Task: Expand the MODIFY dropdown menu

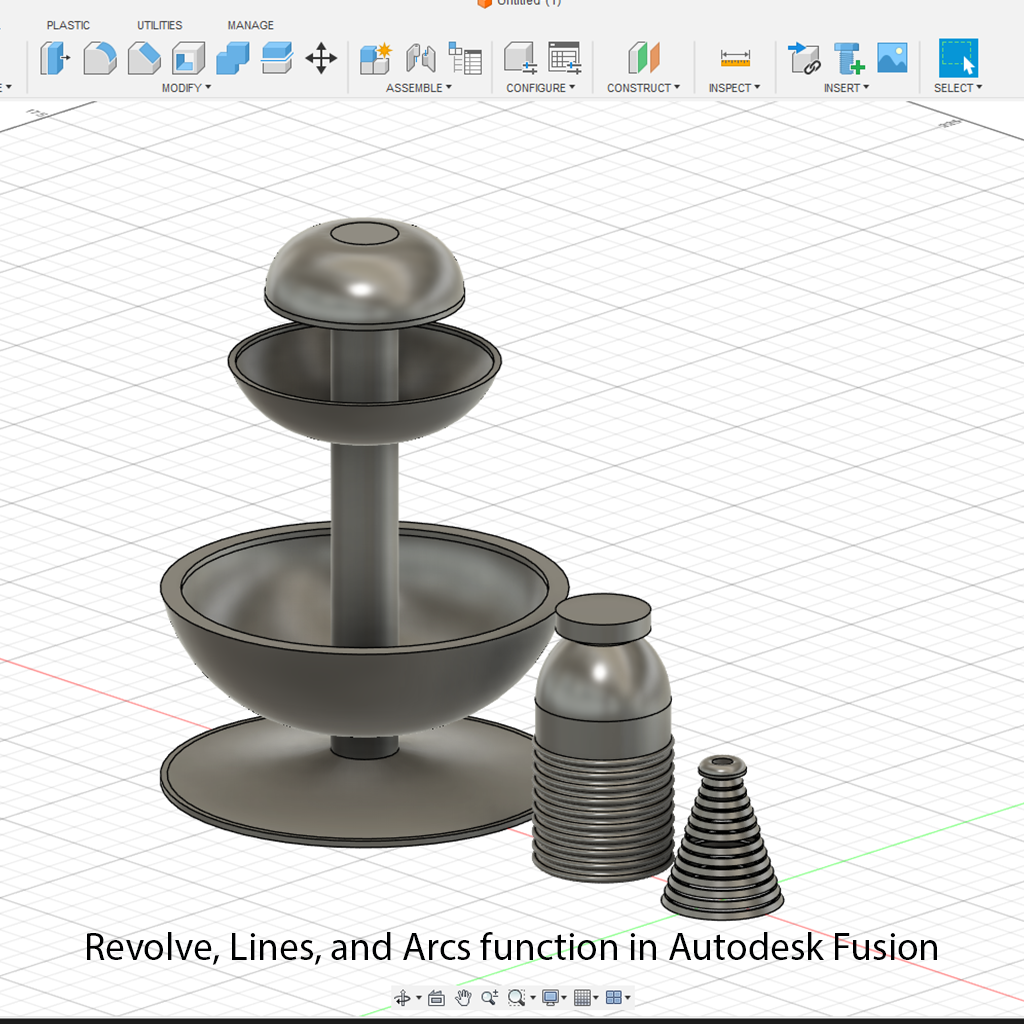Action: click(186, 88)
